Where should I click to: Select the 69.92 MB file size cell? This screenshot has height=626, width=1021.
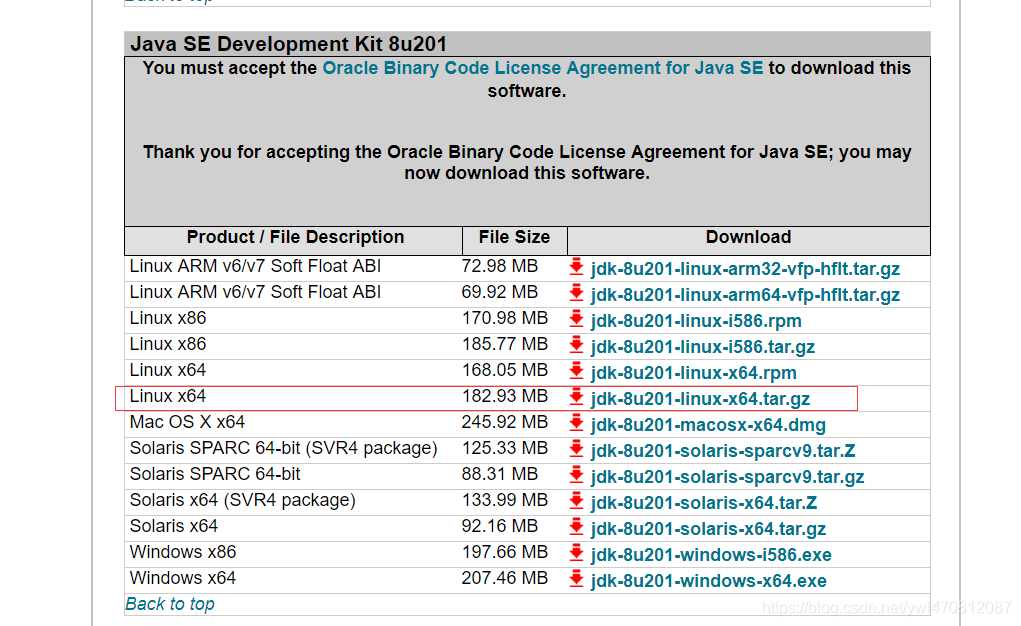pyautogui.click(x=500, y=292)
